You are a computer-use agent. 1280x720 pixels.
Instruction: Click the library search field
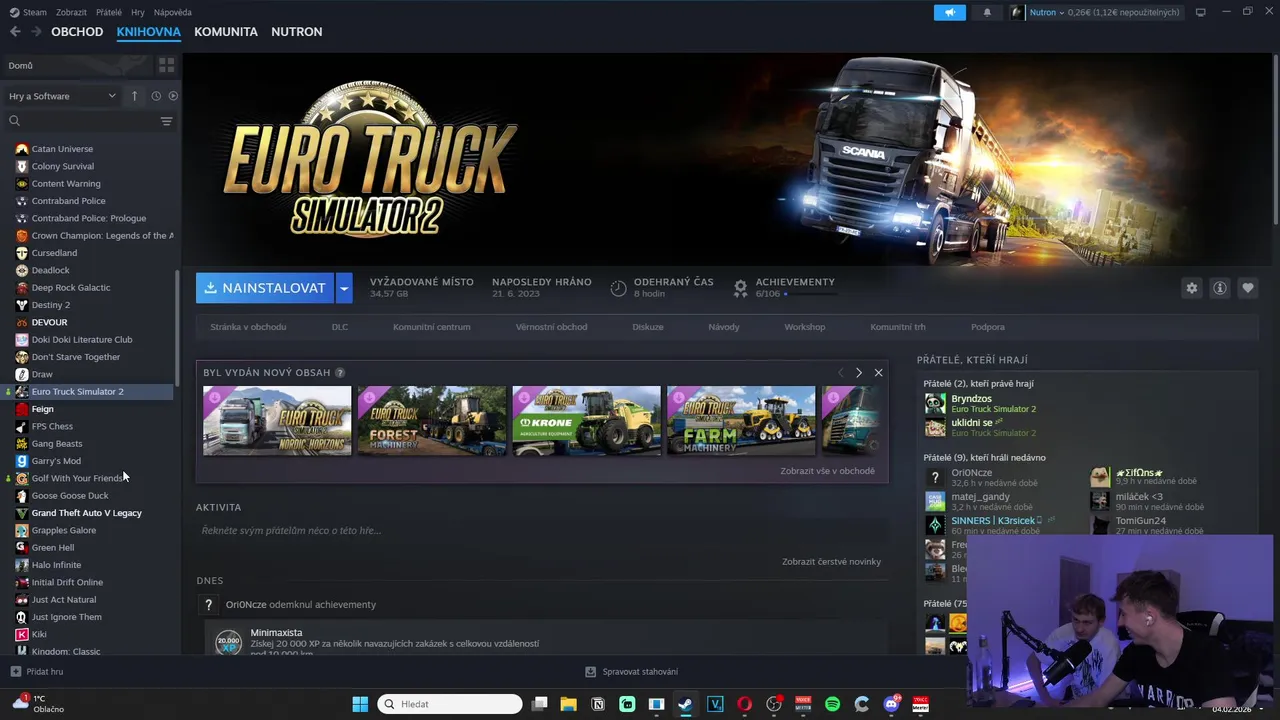coord(88,121)
